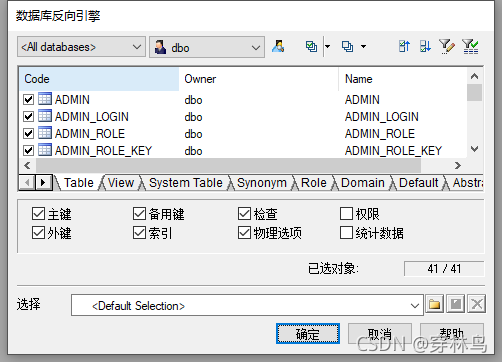Image resolution: width=502 pixels, height=362 pixels.
Task: Click Move Selected to Bottom icon
Action: point(425,46)
